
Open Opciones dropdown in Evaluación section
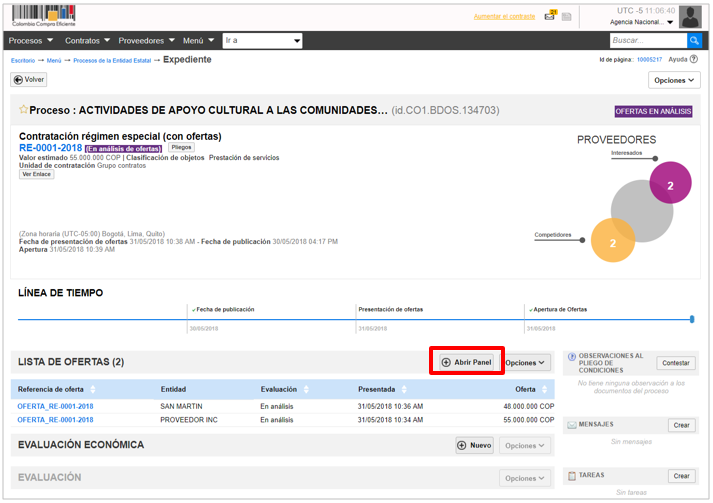(525, 478)
